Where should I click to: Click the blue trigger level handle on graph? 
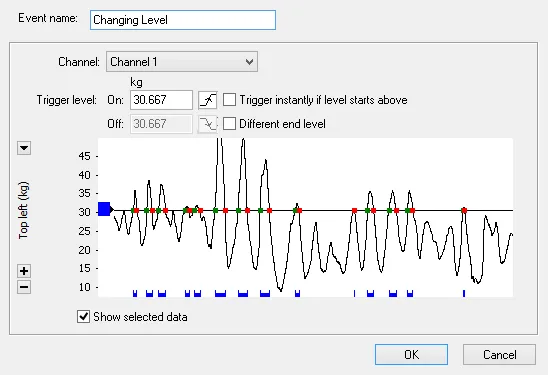(104, 209)
